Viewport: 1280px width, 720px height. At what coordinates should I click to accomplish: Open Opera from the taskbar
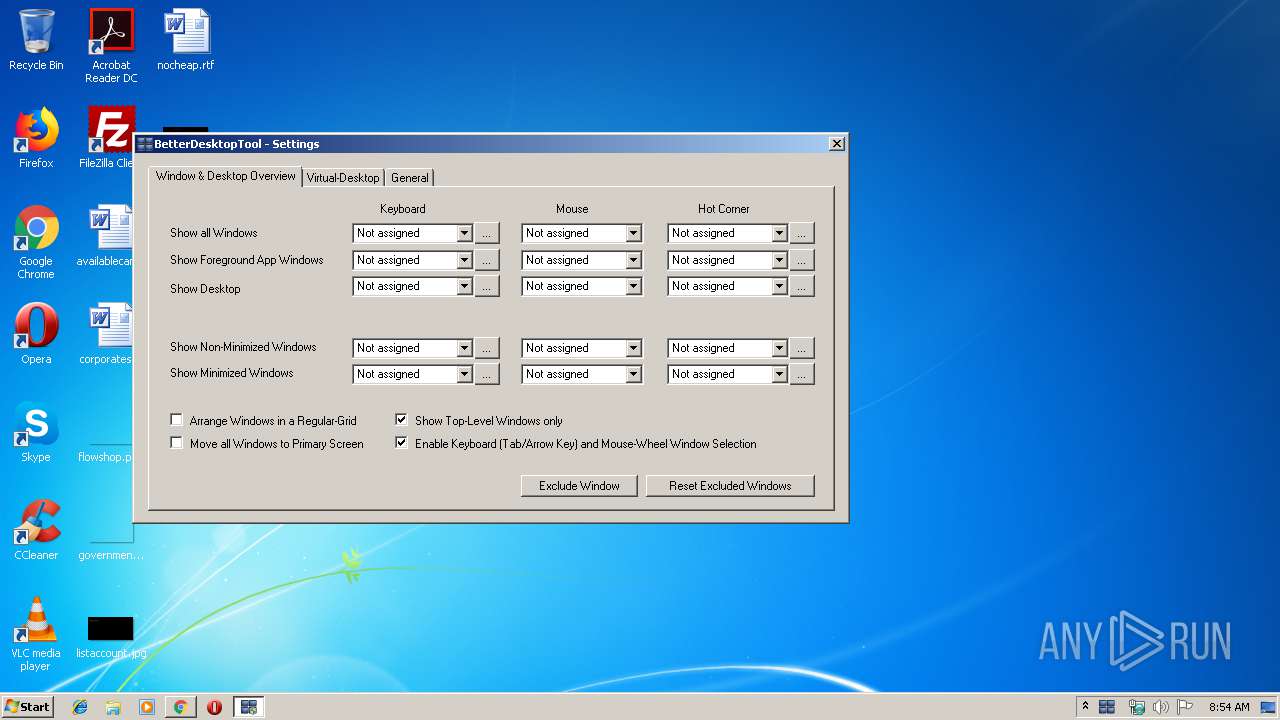tap(214, 707)
